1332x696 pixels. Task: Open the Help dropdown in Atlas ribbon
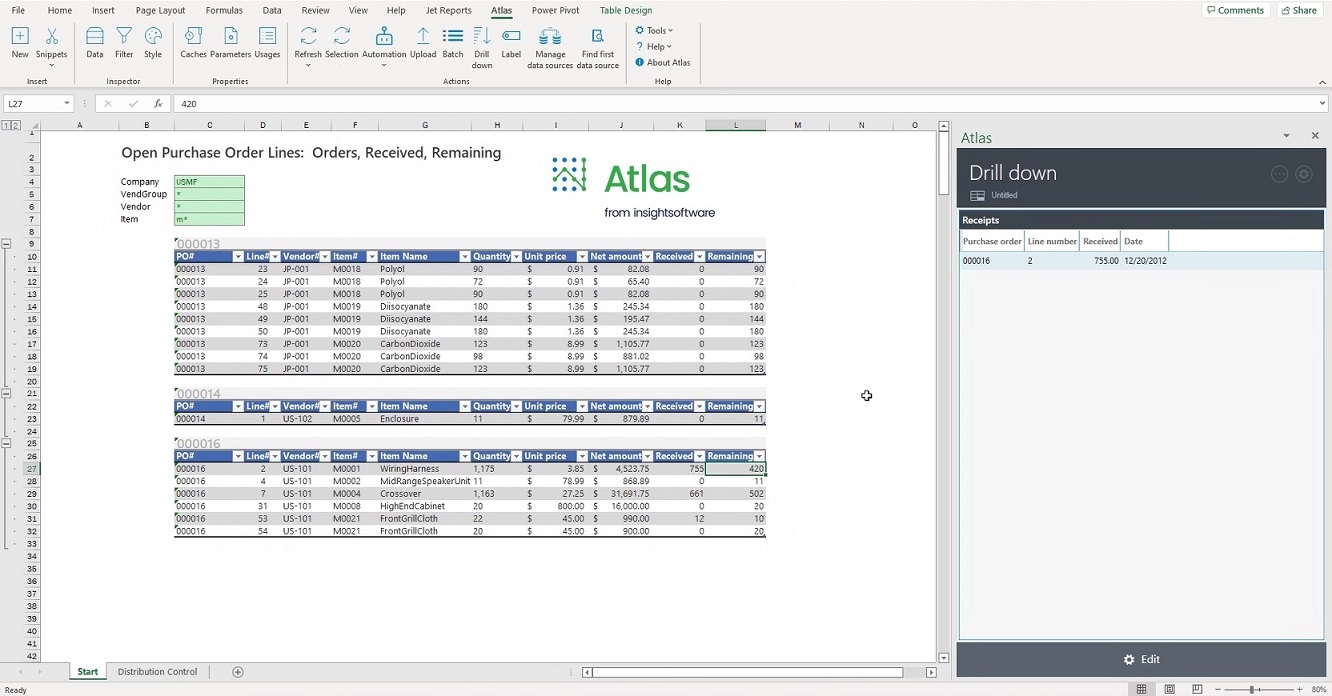point(654,46)
